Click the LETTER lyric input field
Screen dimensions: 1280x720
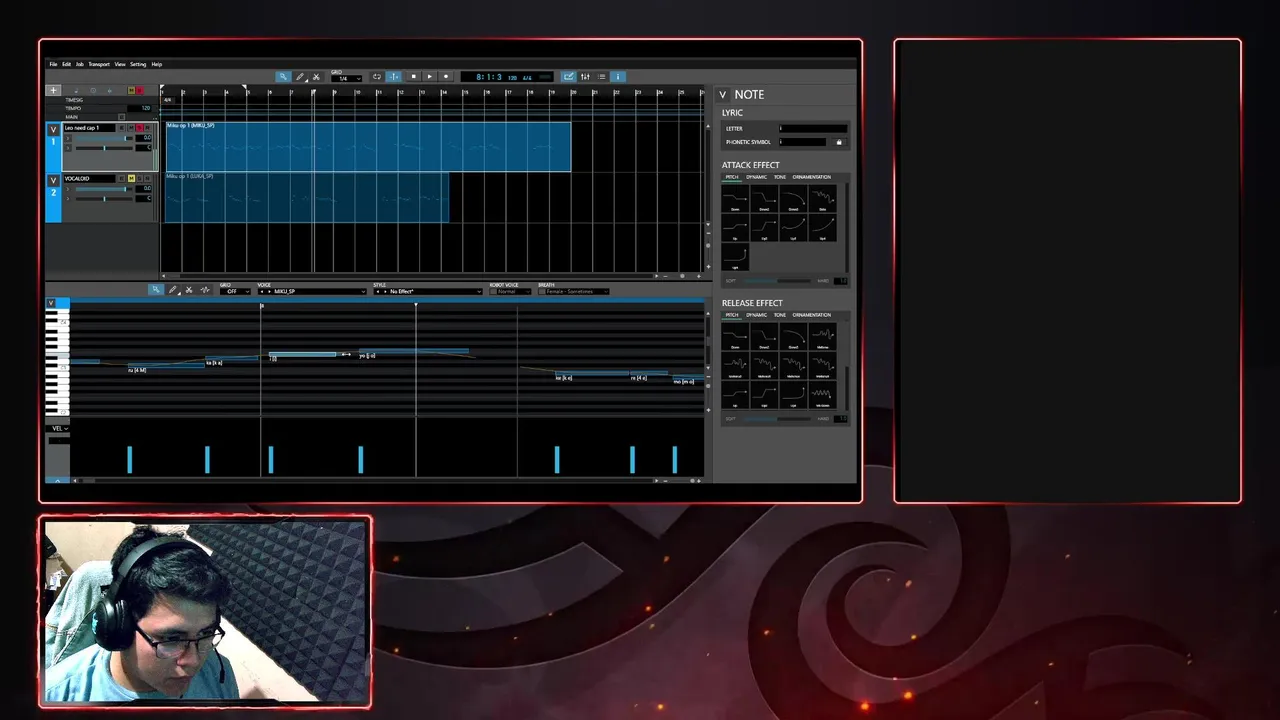(813, 128)
